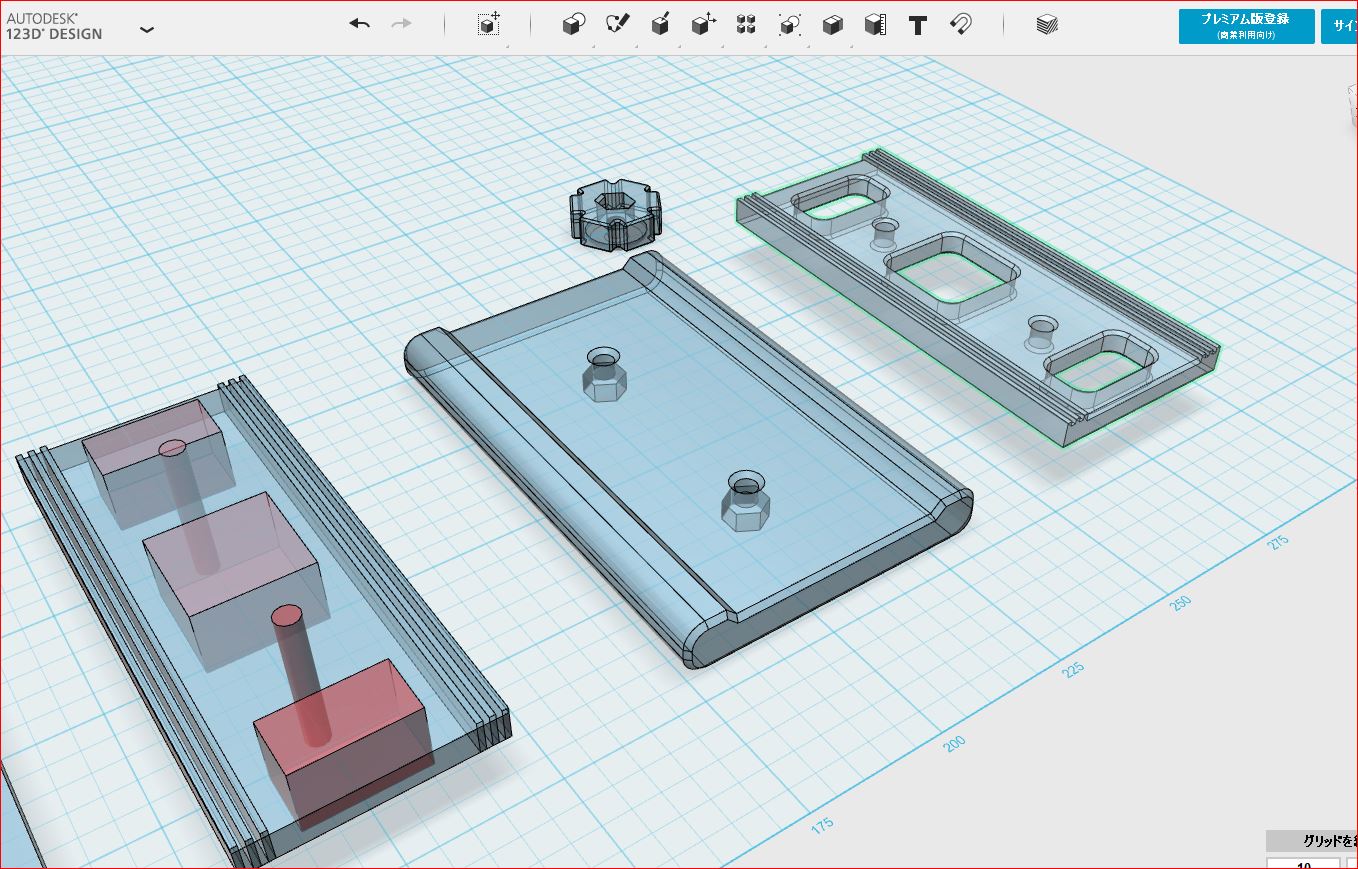
Task: Open the Primitives shapes menu
Action: click(574, 25)
